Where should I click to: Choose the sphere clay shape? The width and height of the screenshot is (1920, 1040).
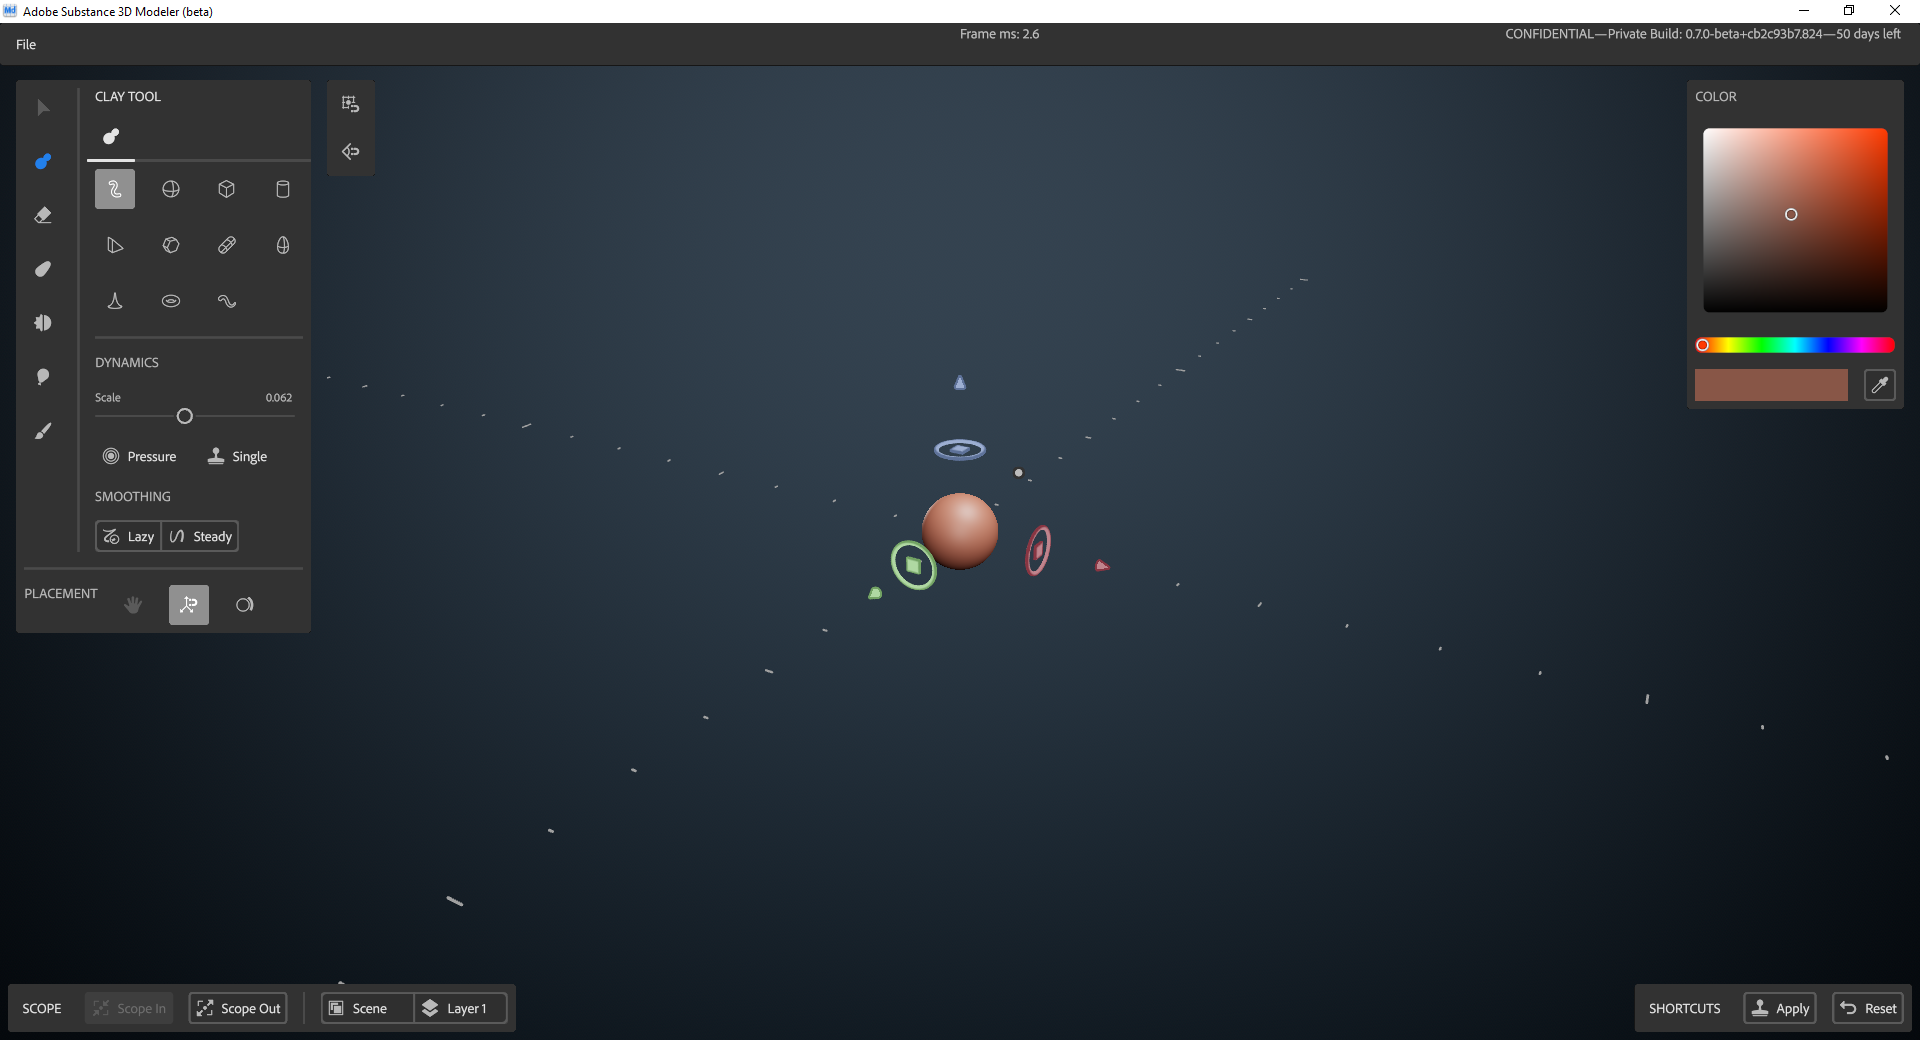coord(171,189)
